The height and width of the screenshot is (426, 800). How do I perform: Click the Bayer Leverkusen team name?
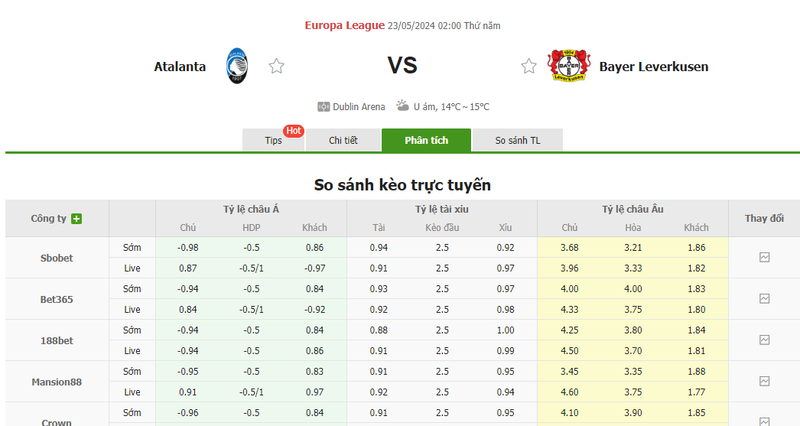(654, 67)
